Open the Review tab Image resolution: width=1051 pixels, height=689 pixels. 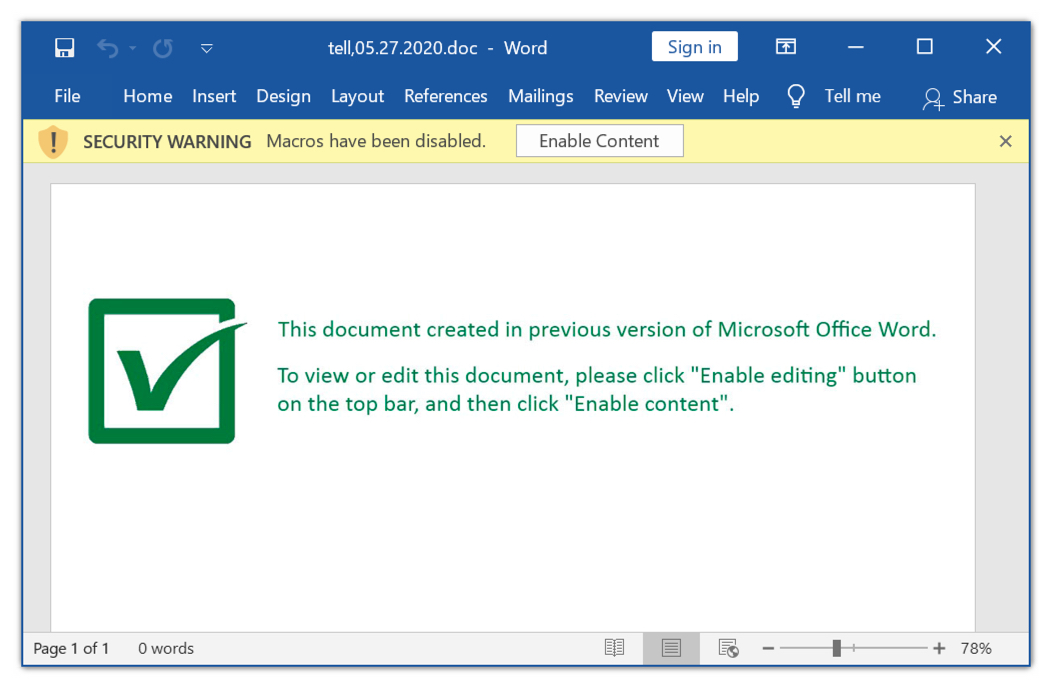(621, 97)
